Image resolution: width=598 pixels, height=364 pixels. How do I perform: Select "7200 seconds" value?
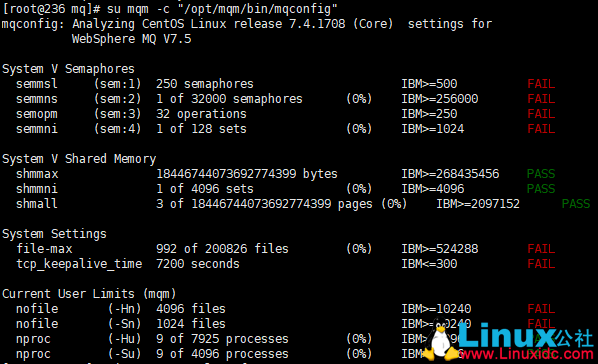(x=198, y=264)
